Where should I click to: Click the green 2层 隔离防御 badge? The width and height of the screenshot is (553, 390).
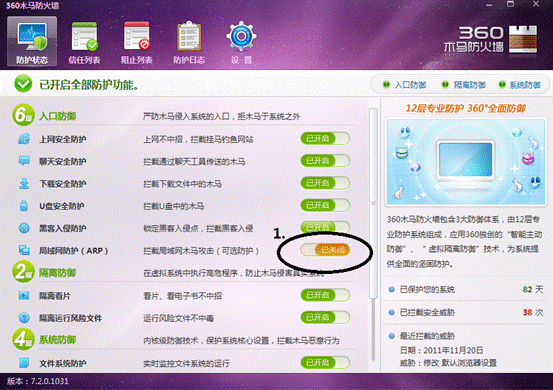23,272
